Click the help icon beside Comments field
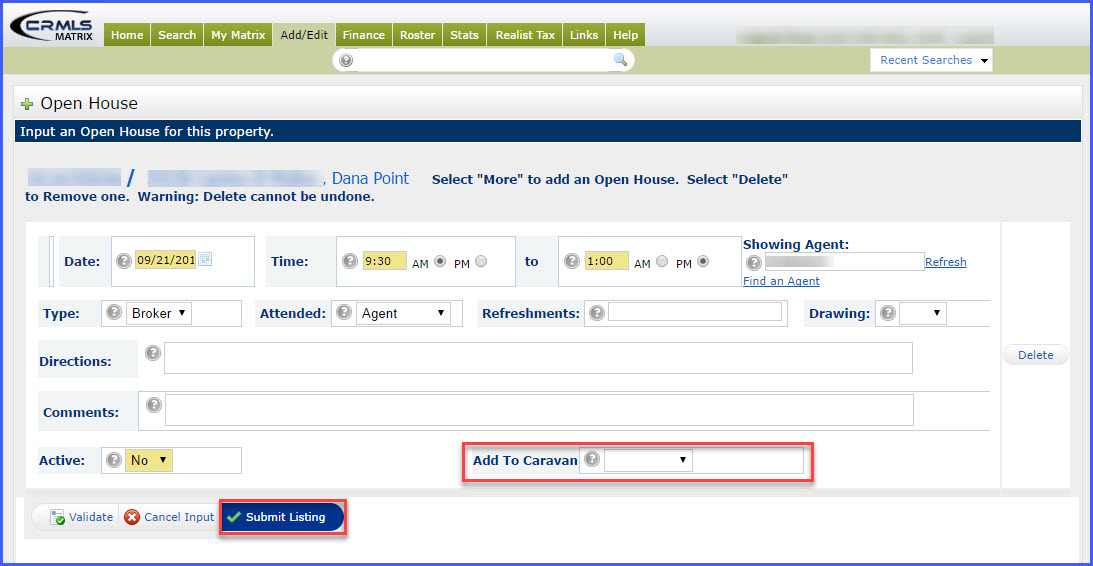 pos(154,405)
